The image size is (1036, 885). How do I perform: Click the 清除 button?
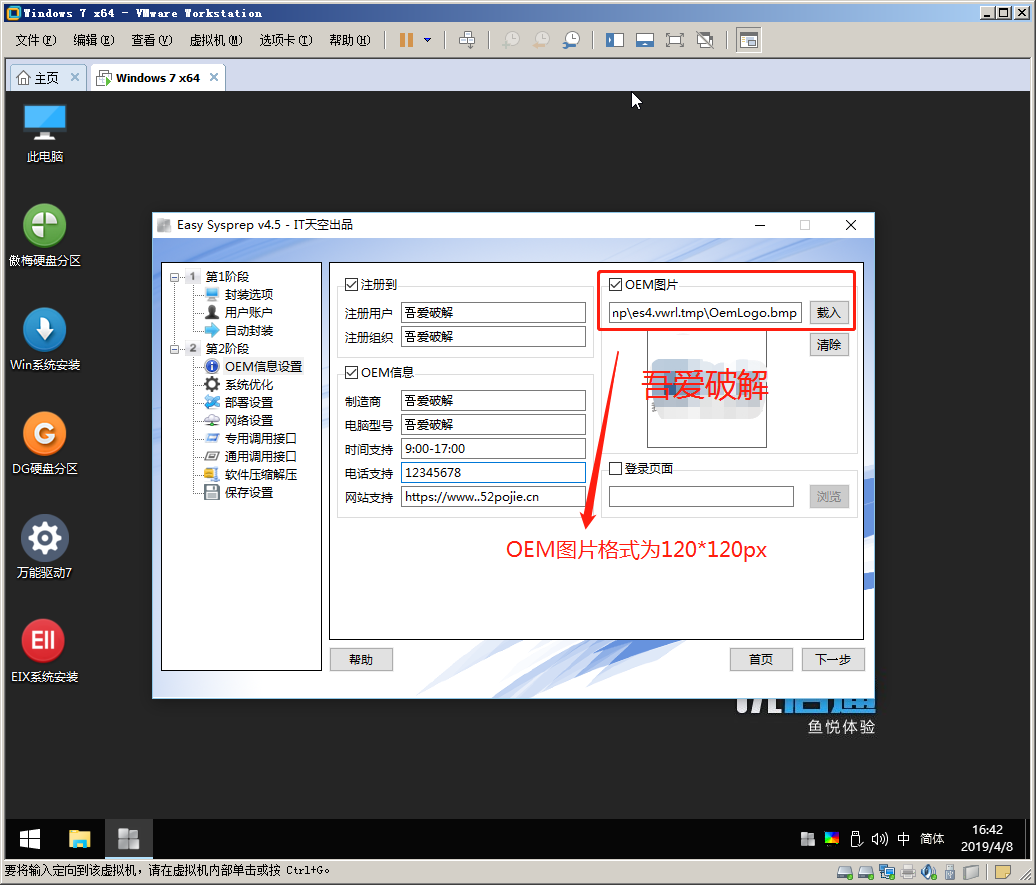(x=829, y=345)
